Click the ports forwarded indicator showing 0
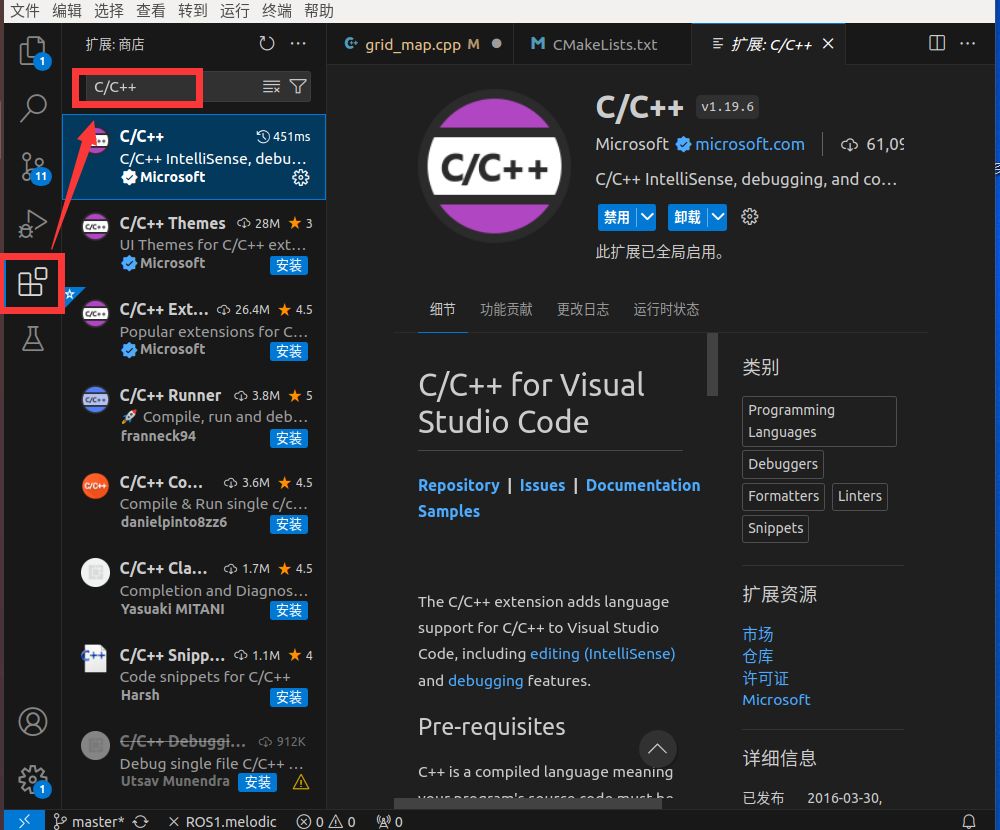The height and width of the screenshot is (830, 1000). click(x=389, y=822)
